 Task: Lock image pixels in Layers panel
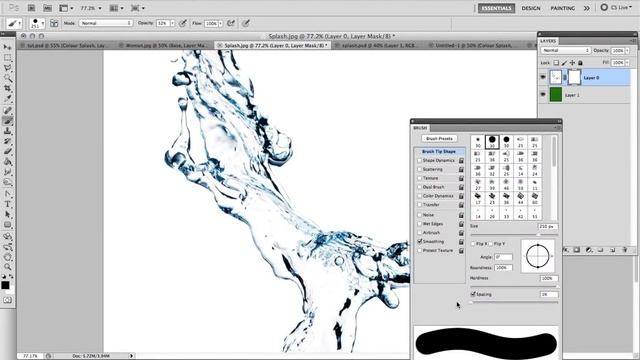point(564,63)
